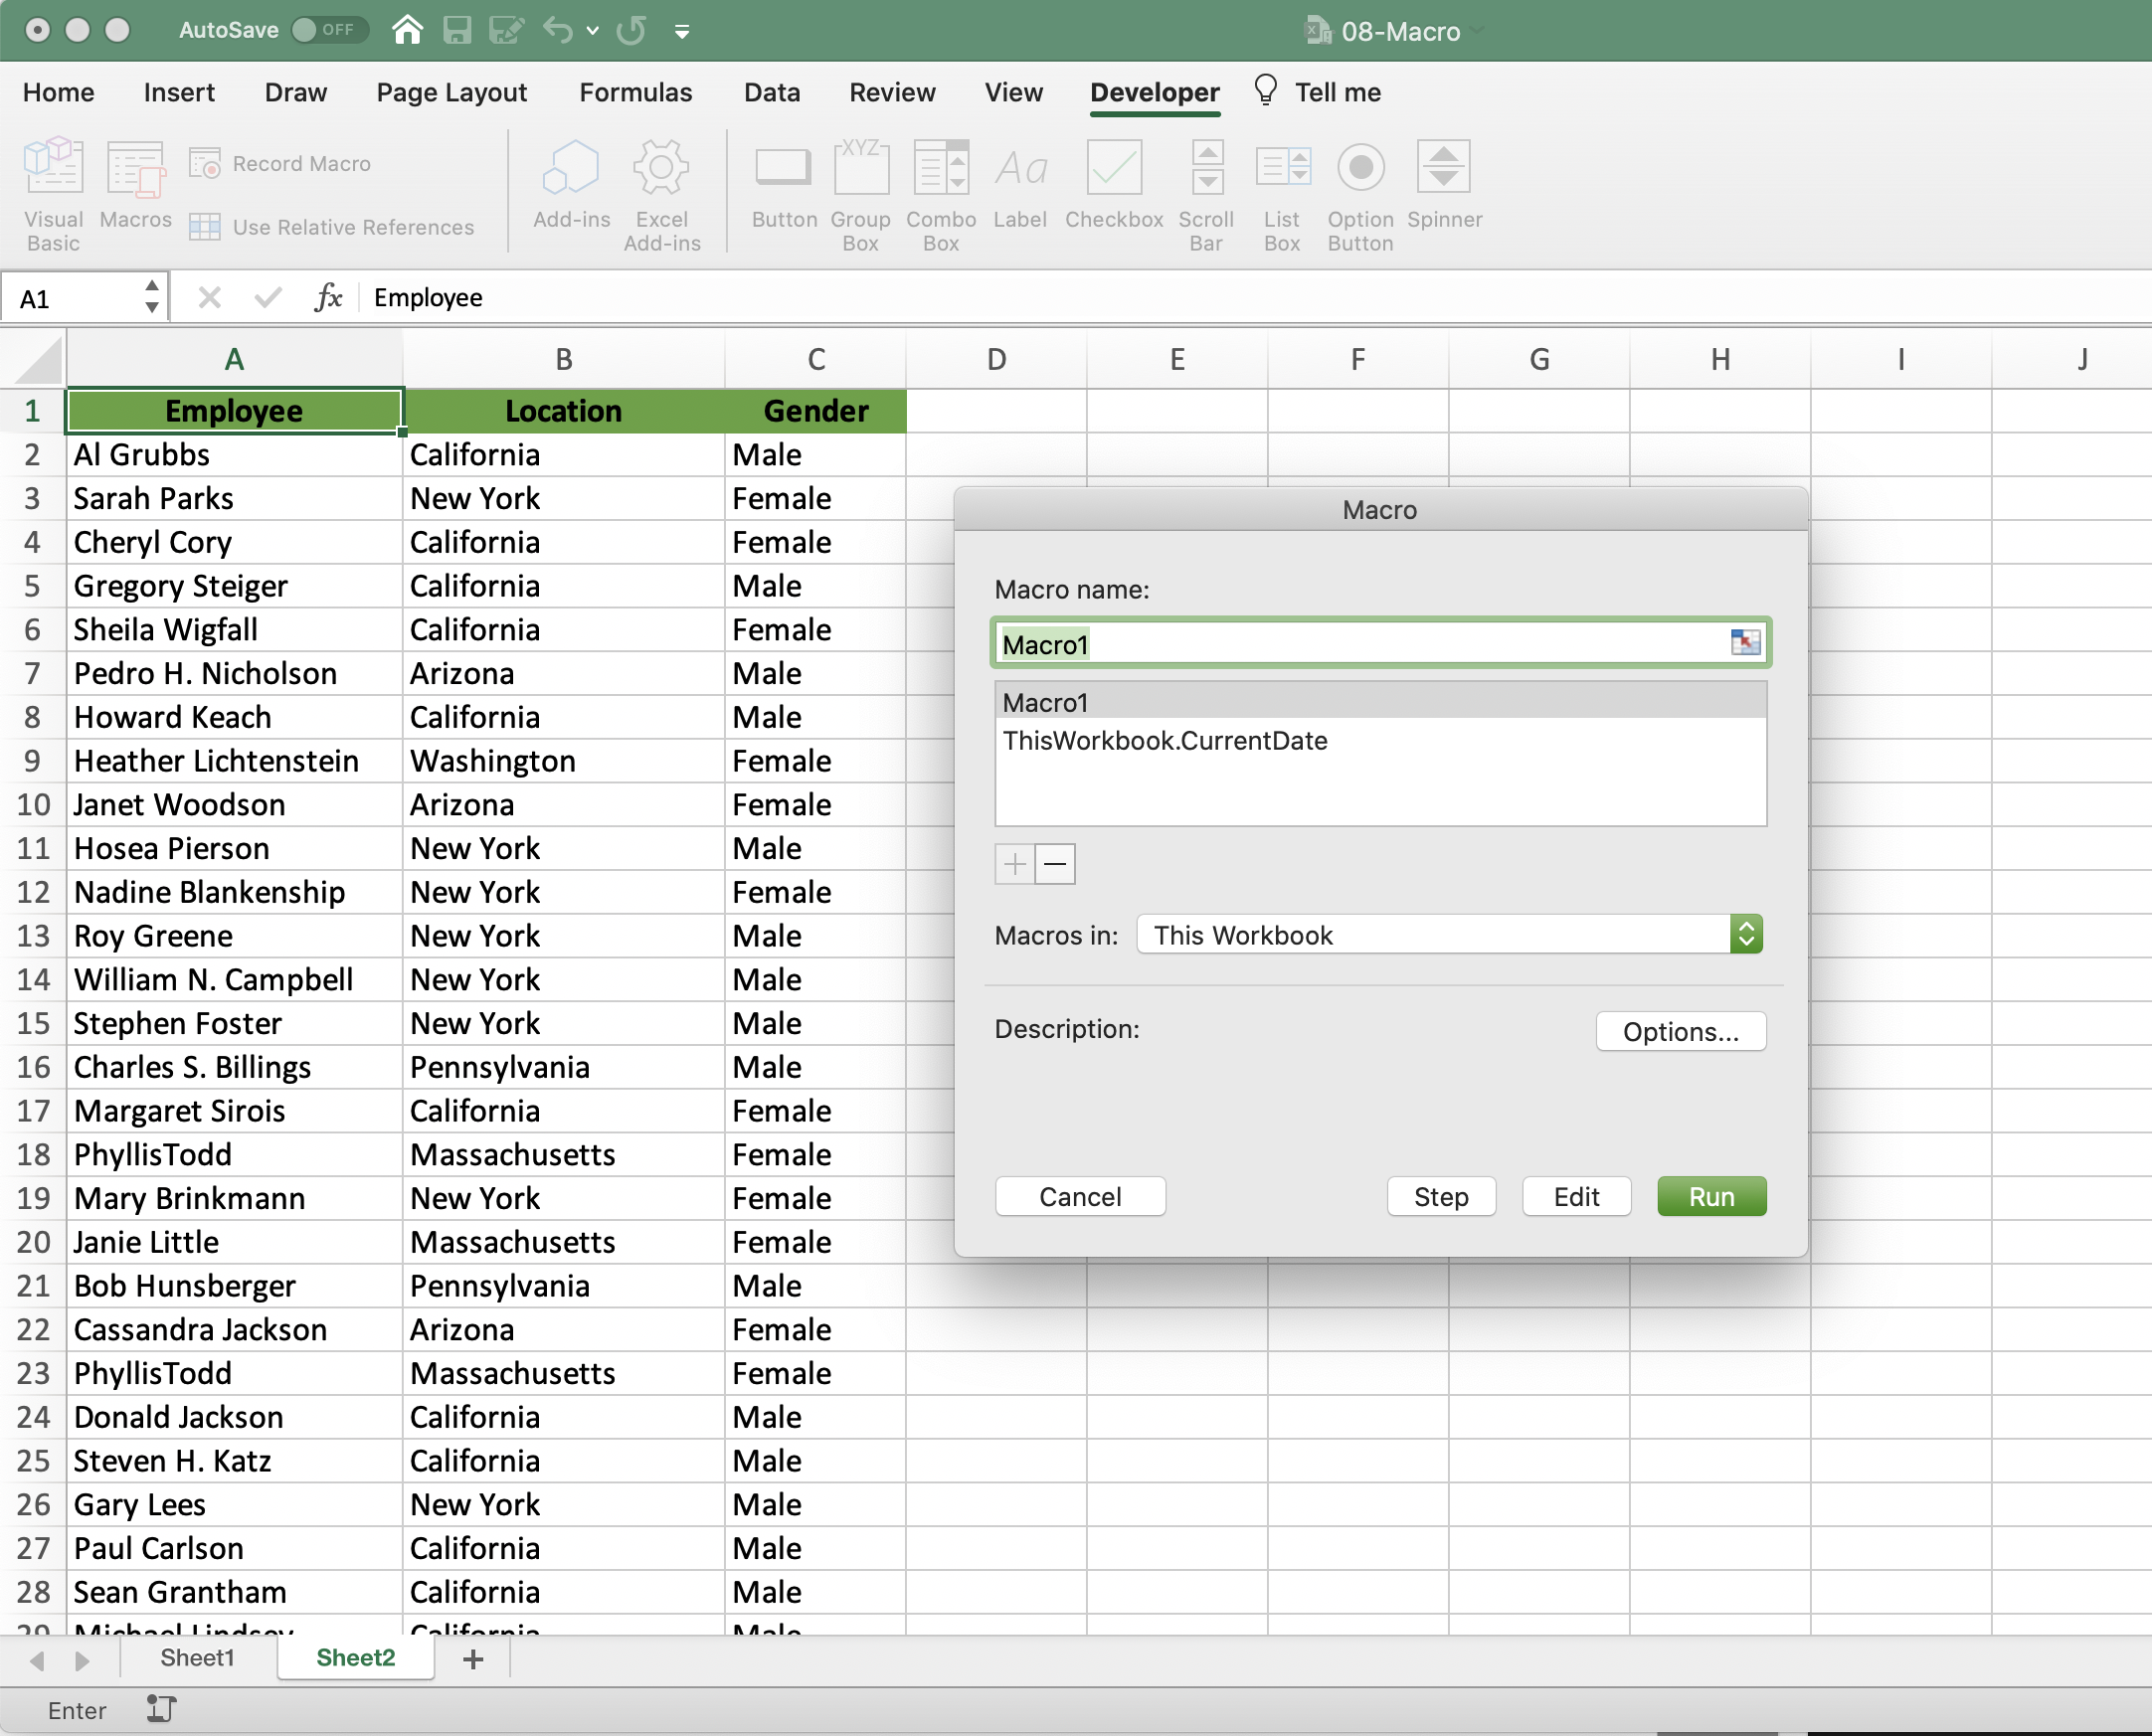
Task: Click the save-as edit icon in title bar
Action: [506, 30]
